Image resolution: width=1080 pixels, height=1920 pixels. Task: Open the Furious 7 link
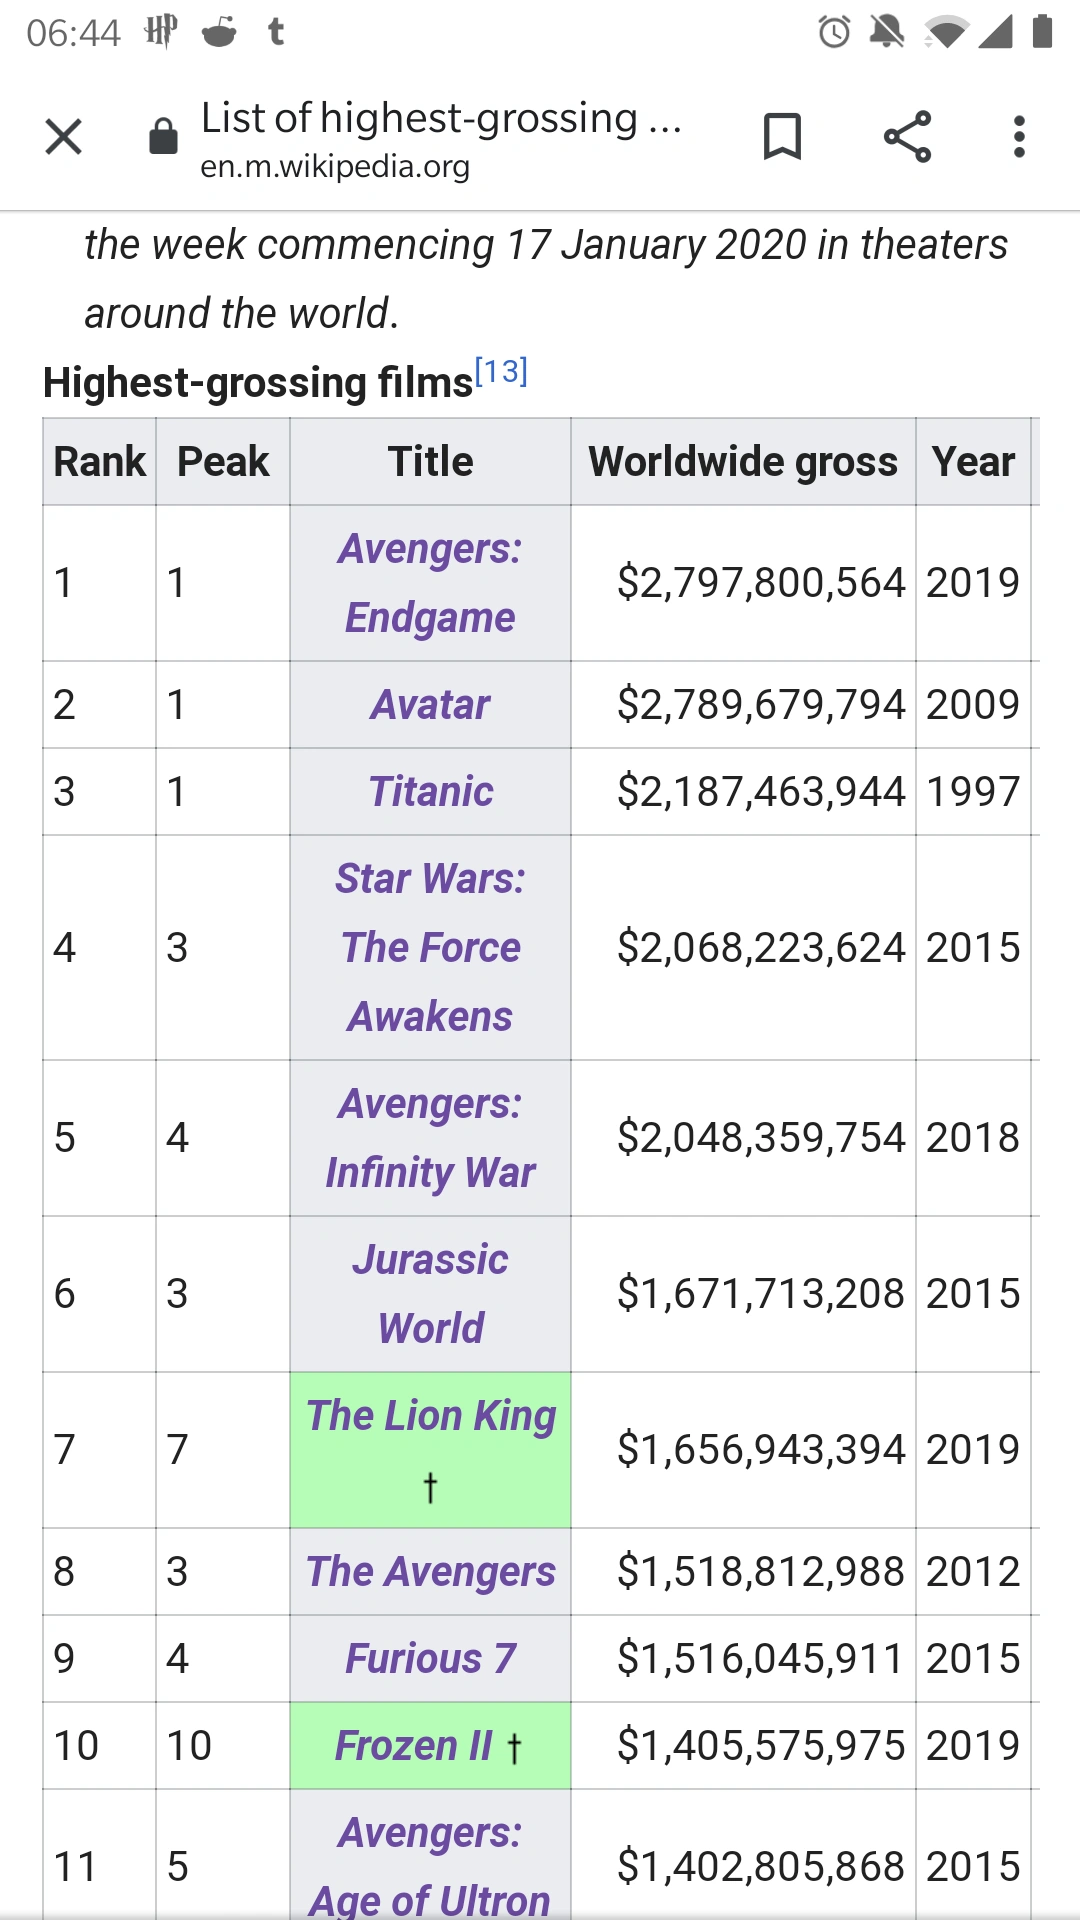(x=430, y=1659)
